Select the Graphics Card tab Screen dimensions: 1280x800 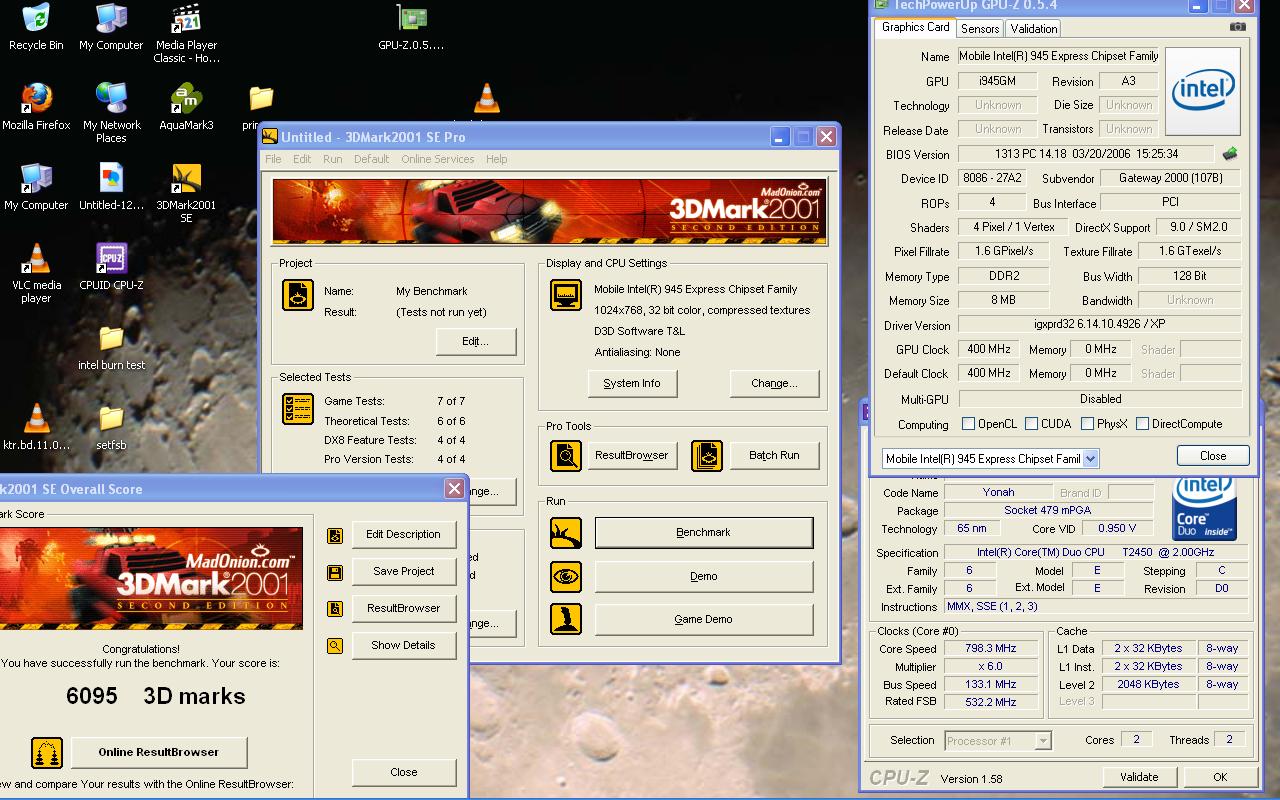[915, 27]
